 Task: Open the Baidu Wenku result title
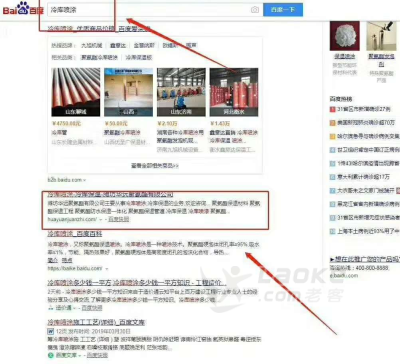pos(96,322)
